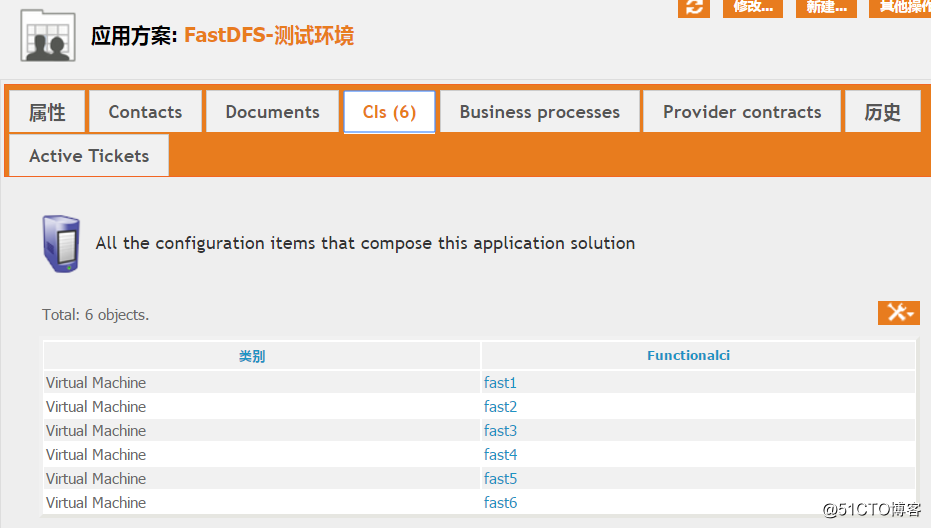Click the application solution class icon
Image resolution: width=931 pixels, height=528 pixels.
tap(48, 36)
